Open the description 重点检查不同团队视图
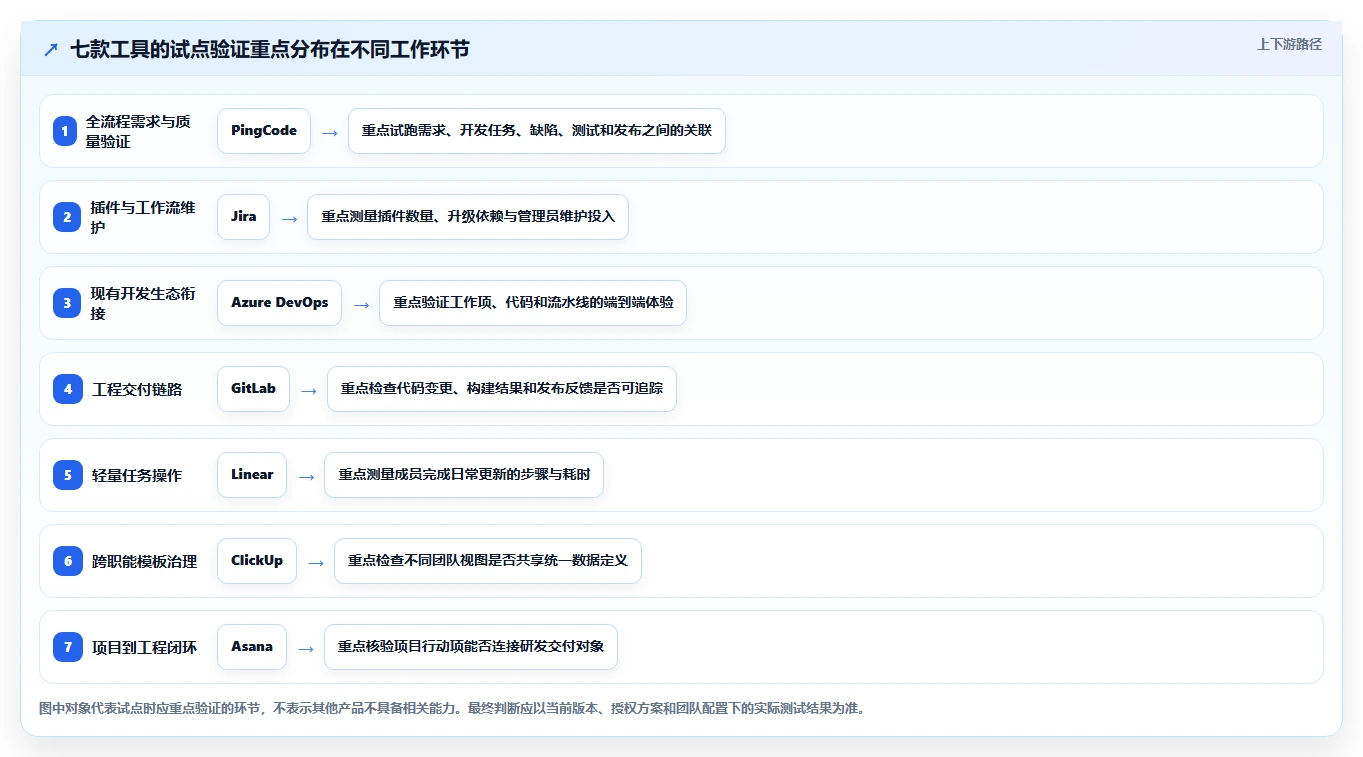 pyautogui.click(x=488, y=561)
